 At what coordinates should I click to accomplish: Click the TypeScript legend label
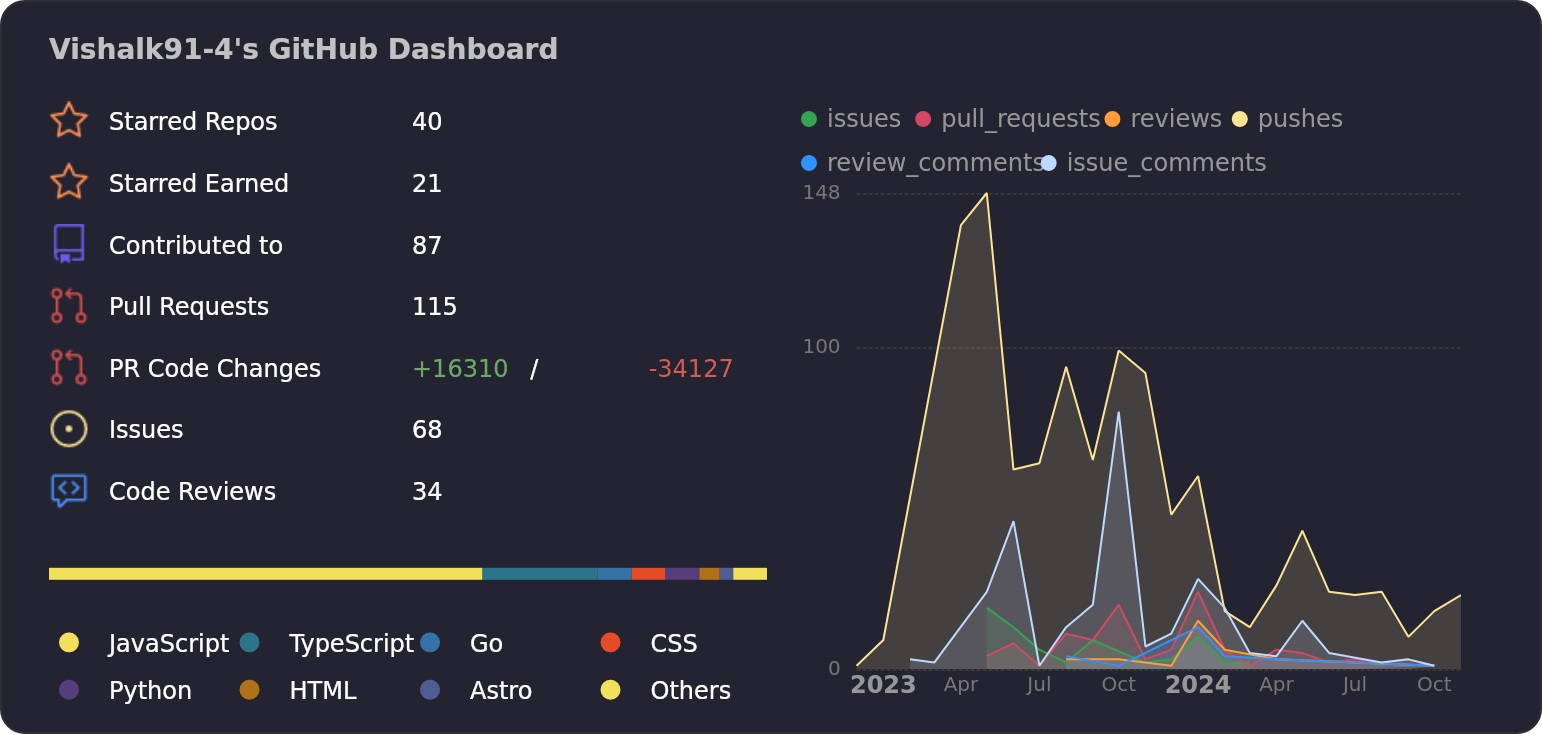pyautogui.click(x=351, y=644)
